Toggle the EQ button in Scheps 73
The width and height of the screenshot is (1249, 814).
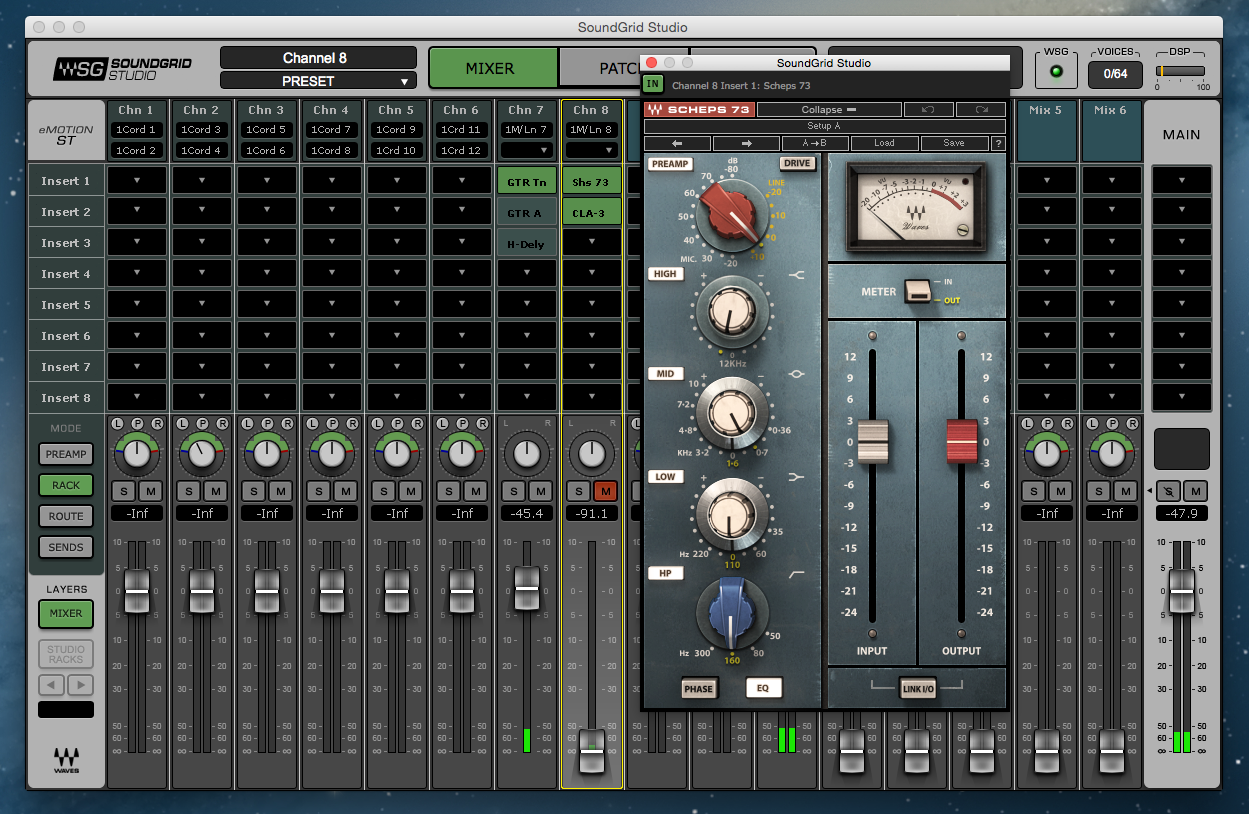pos(764,688)
